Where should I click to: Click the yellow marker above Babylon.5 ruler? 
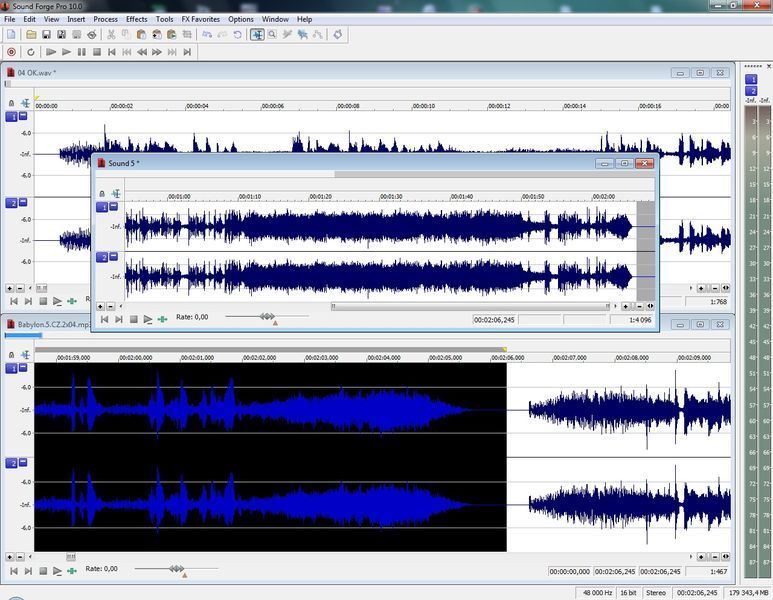[x=505, y=349]
